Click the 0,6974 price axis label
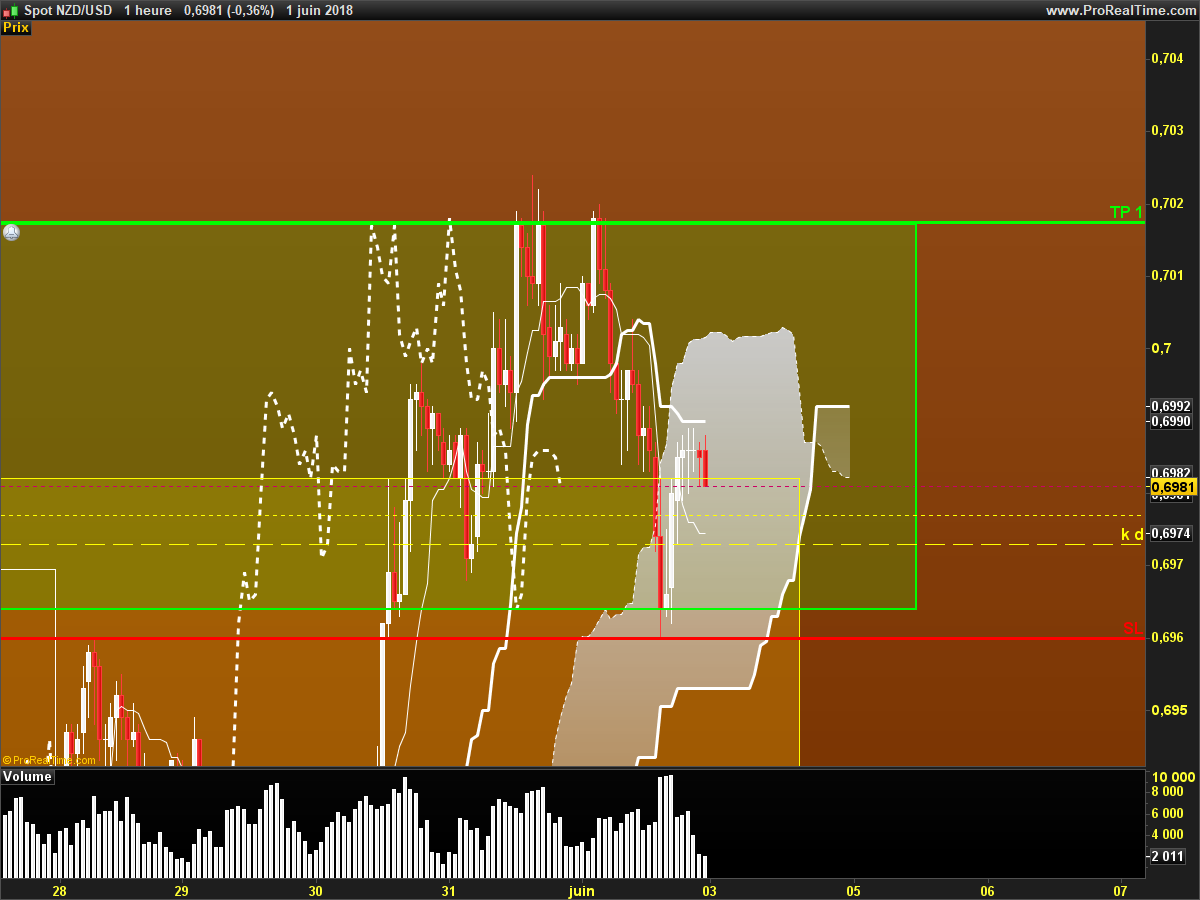Image resolution: width=1200 pixels, height=900 pixels. point(1171,534)
